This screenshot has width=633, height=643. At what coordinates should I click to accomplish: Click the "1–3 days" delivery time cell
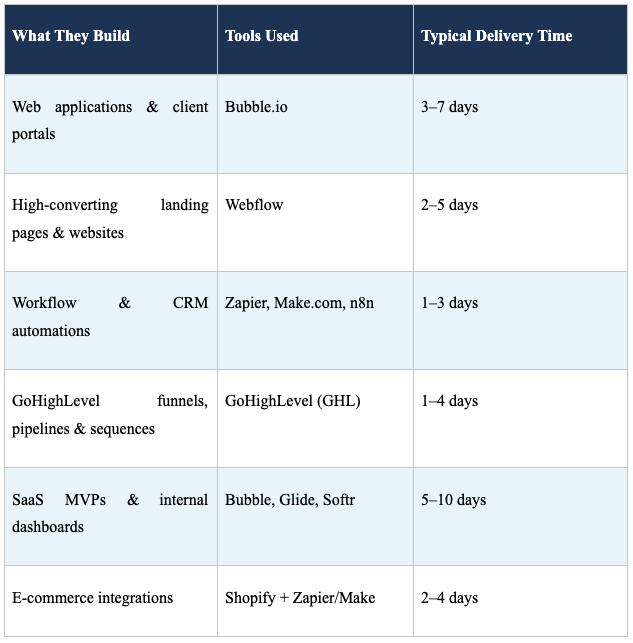(x=450, y=303)
